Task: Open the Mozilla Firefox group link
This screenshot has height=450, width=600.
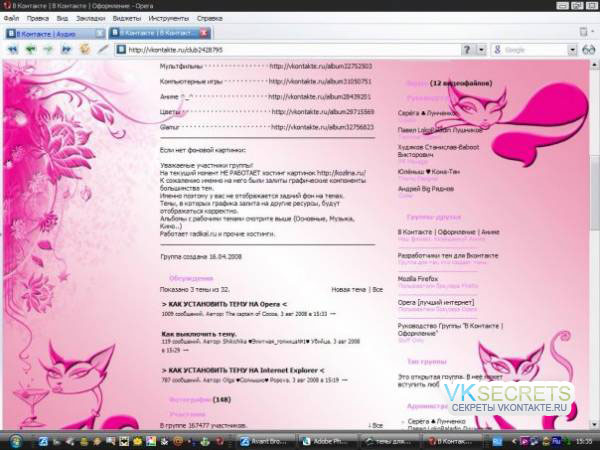Action: coord(418,279)
